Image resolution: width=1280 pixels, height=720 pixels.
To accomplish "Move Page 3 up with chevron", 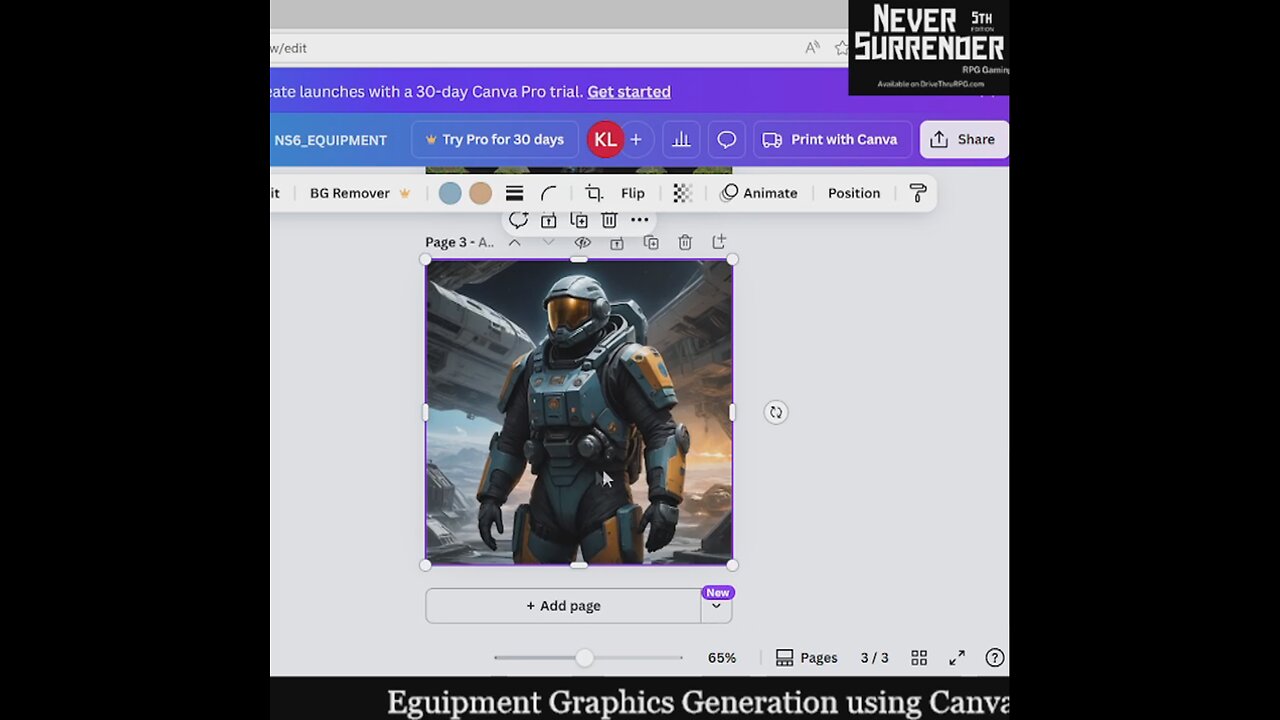I will 514,242.
